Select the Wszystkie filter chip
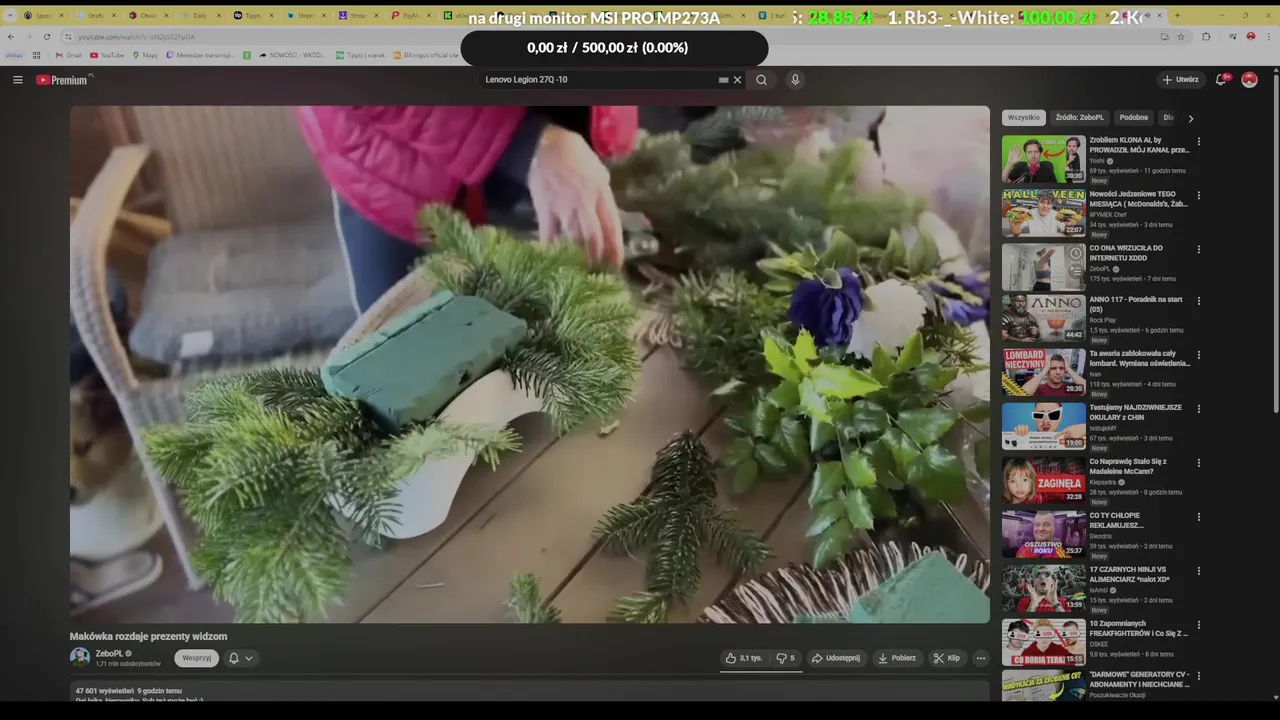This screenshot has width=1280, height=720. [x=1024, y=118]
